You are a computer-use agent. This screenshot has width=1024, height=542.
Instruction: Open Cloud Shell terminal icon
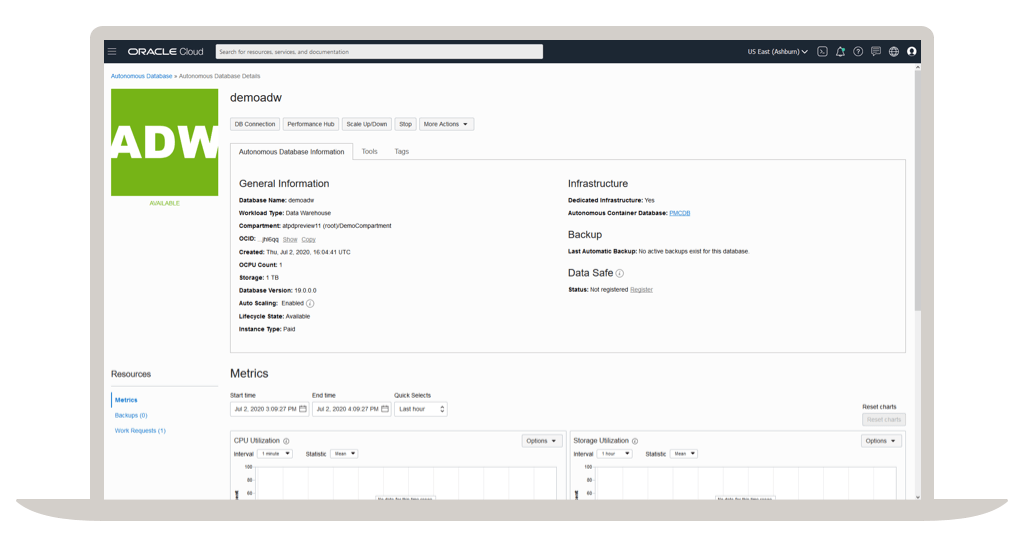pyautogui.click(x=822, y=52)
